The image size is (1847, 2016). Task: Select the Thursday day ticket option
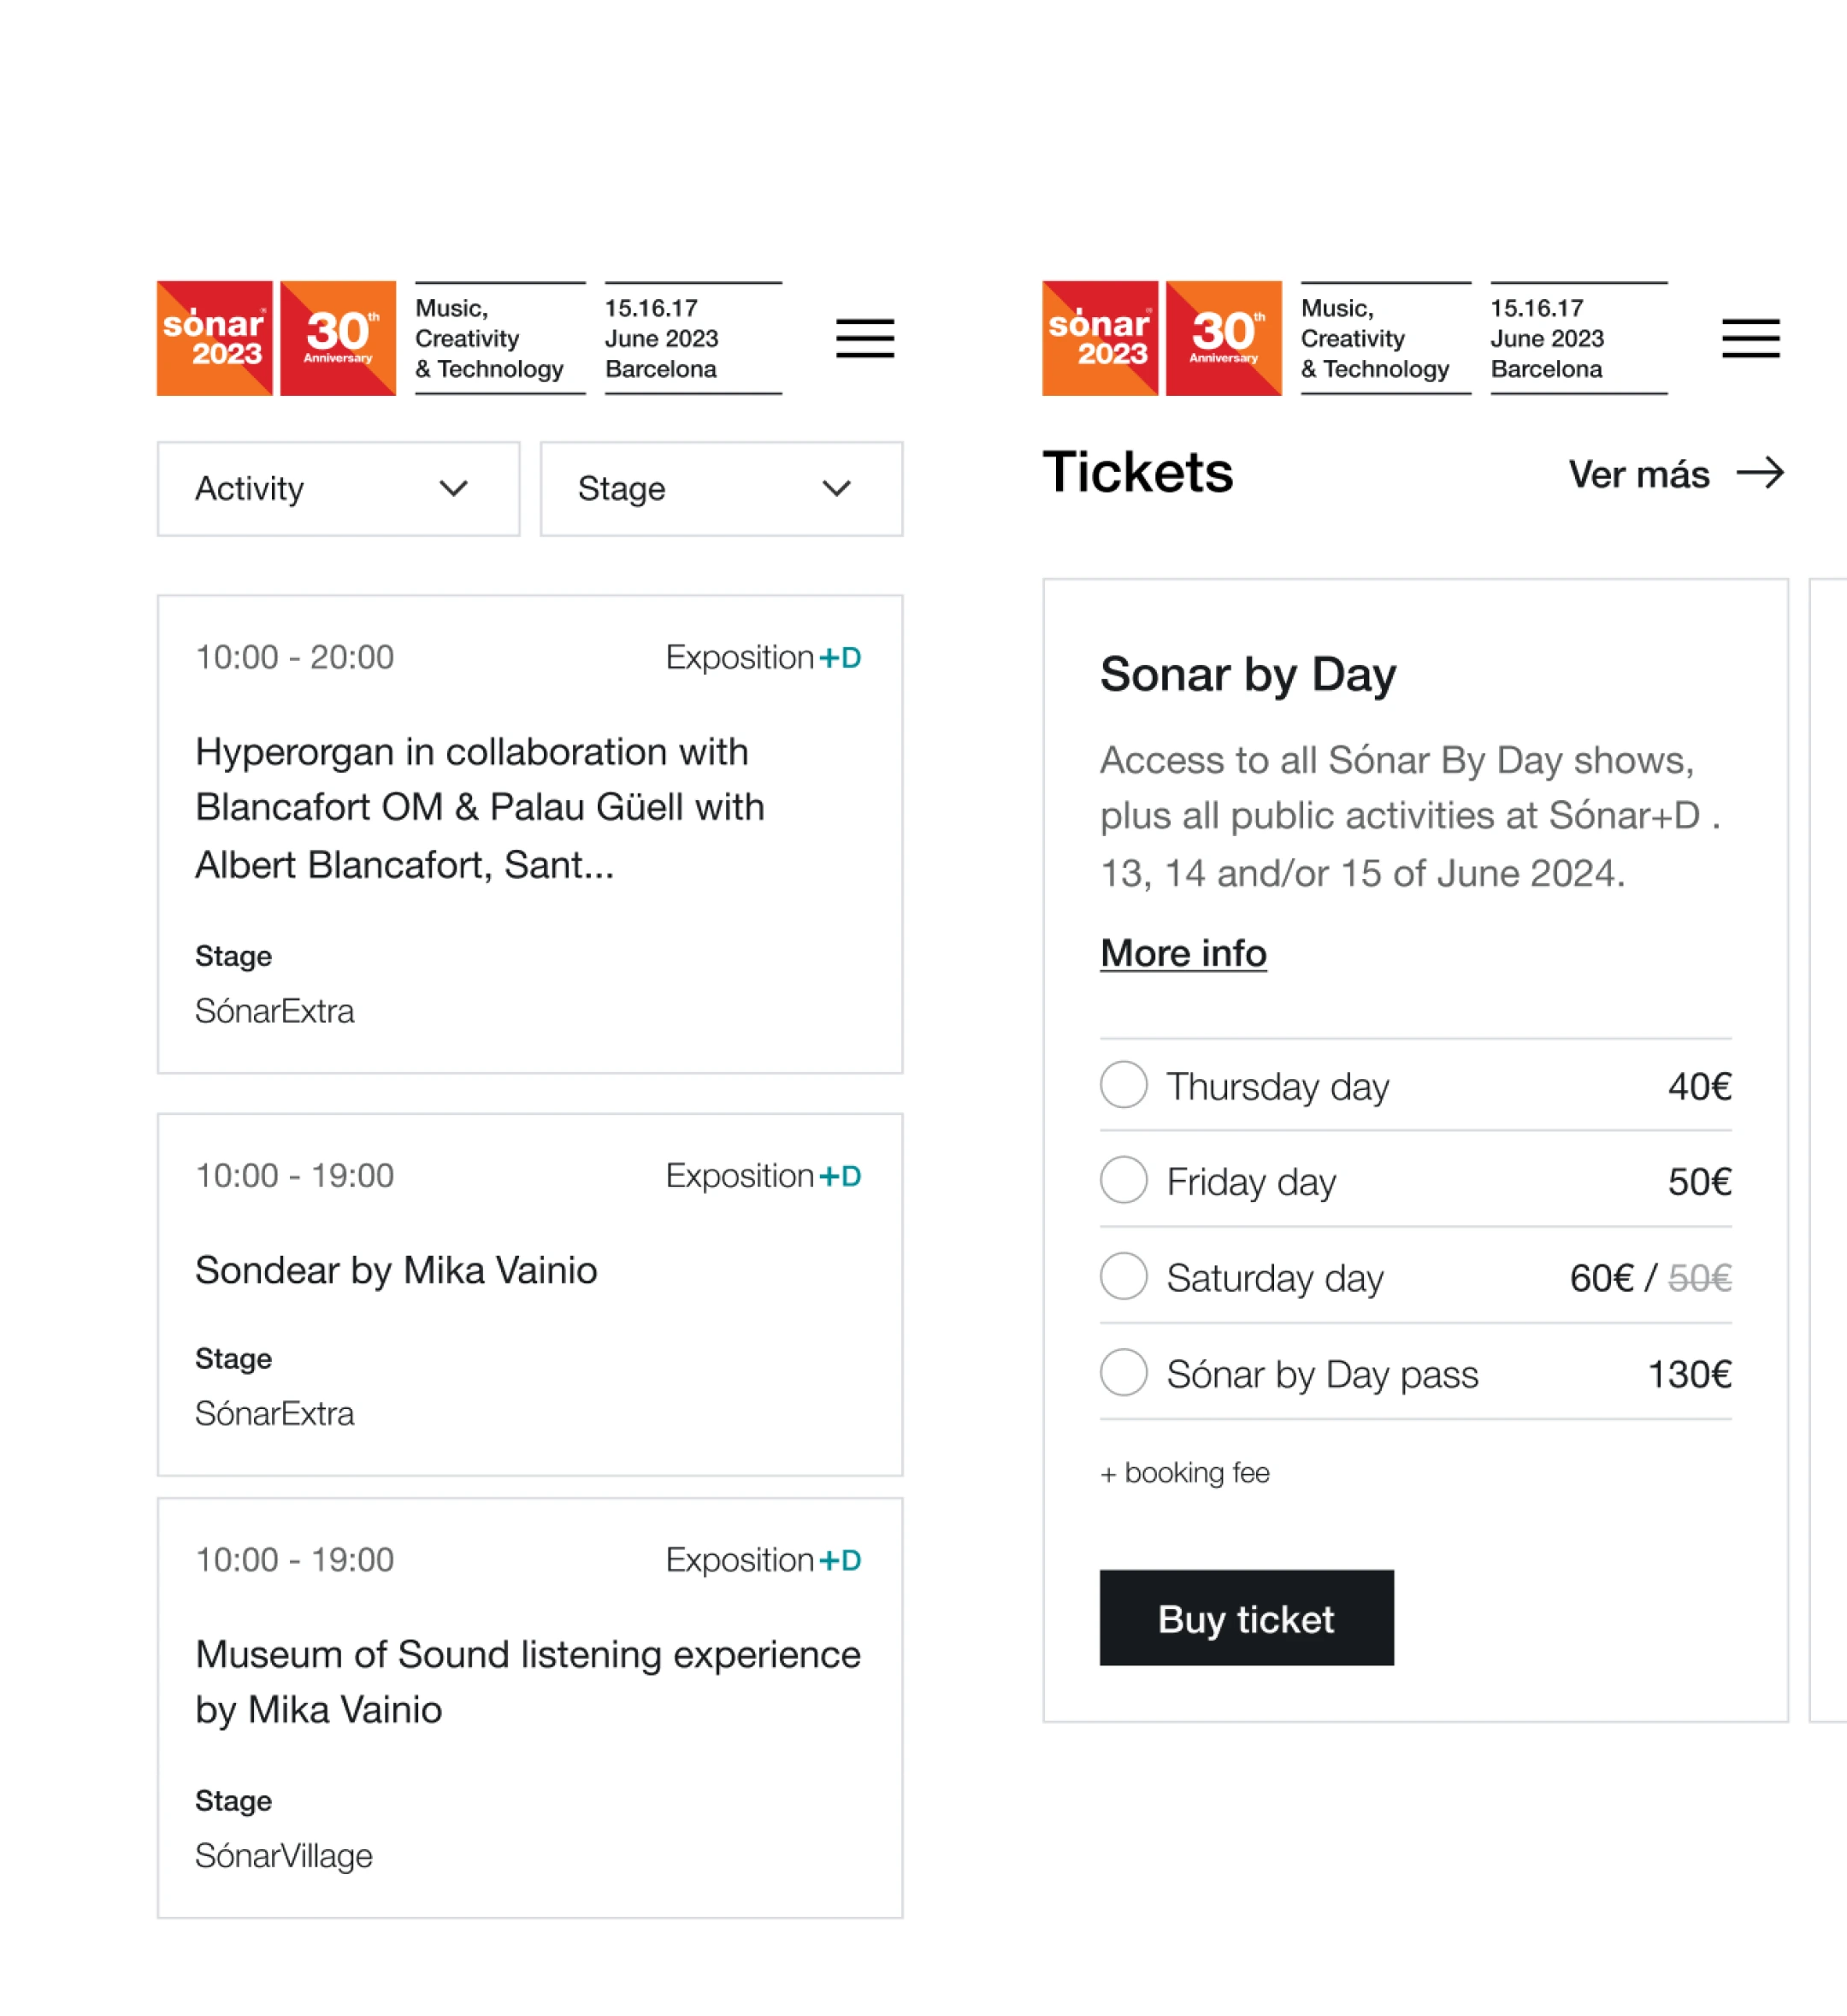[x=1124, y=1085]
